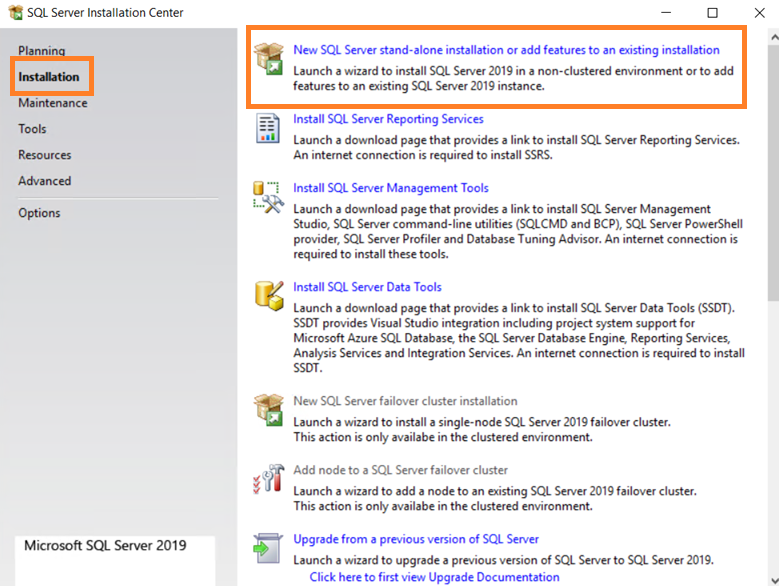Maximize the Installation Center window
The width and height of the screenshot is (779, 586).
pyautogui.click(x=712, y=12)
